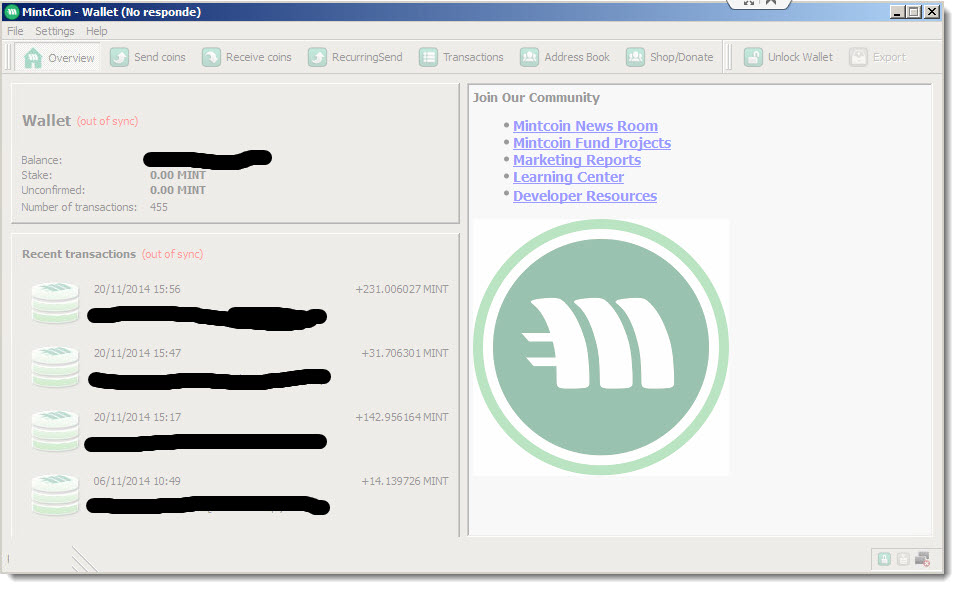Viewport: 959px width, 589px height.
Task: Click the RecurringSend icon
Action: click(317, 57)
